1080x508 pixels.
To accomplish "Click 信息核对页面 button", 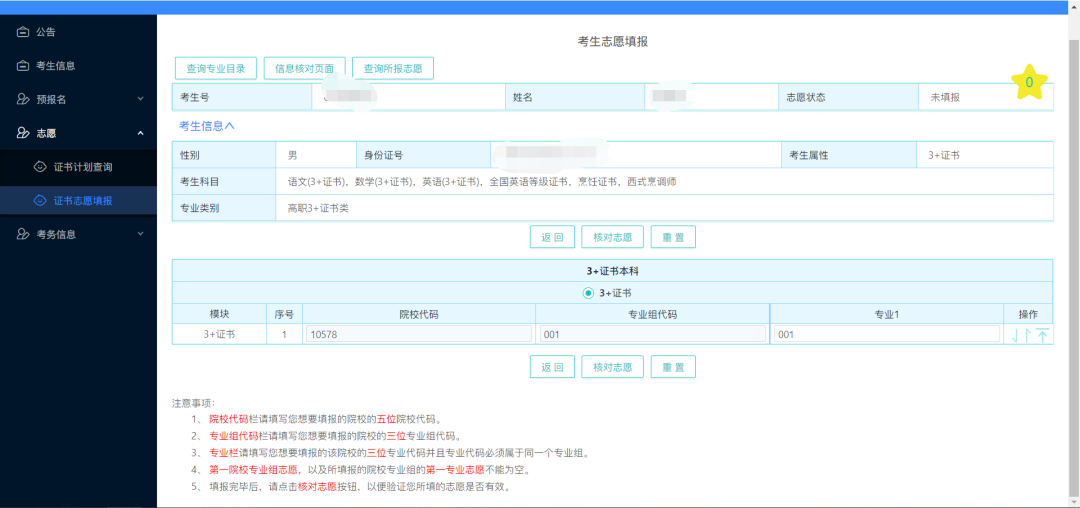I will coord(304,68).
